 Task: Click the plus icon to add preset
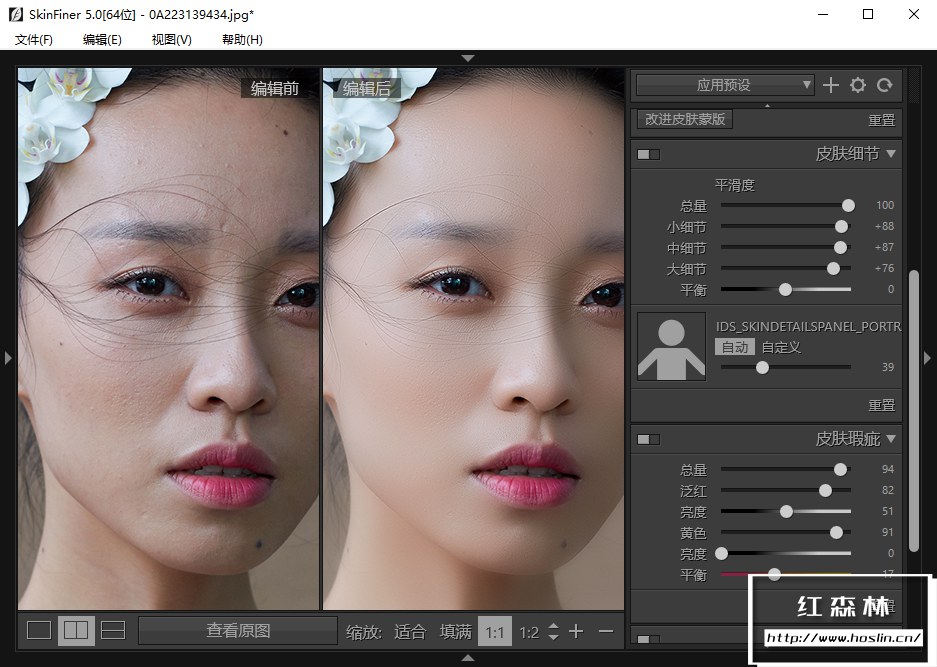[x=830, y=86]
